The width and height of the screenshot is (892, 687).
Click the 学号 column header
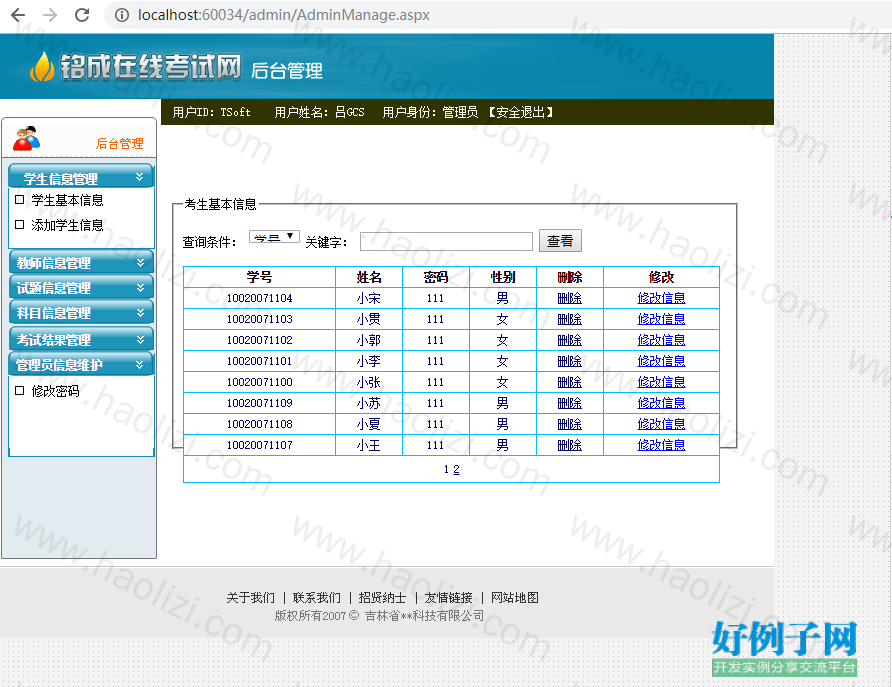259,277
